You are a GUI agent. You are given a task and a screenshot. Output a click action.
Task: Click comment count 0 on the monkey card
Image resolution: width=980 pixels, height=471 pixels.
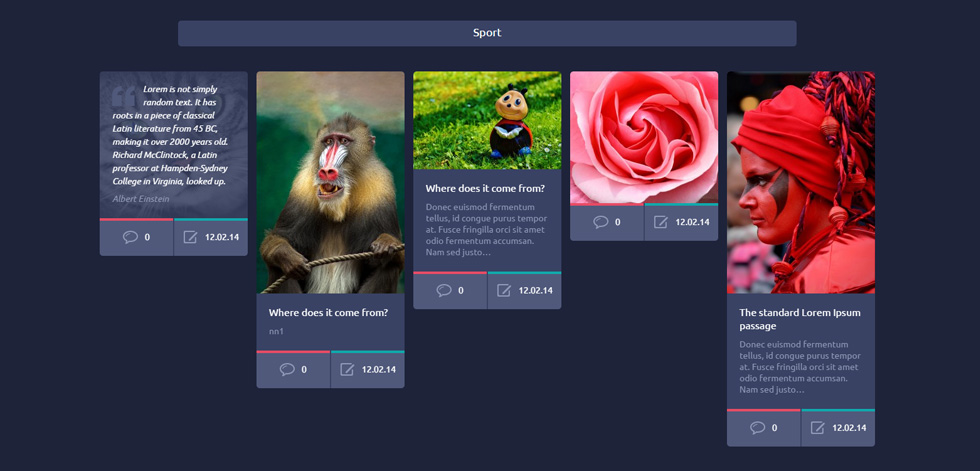304,370
